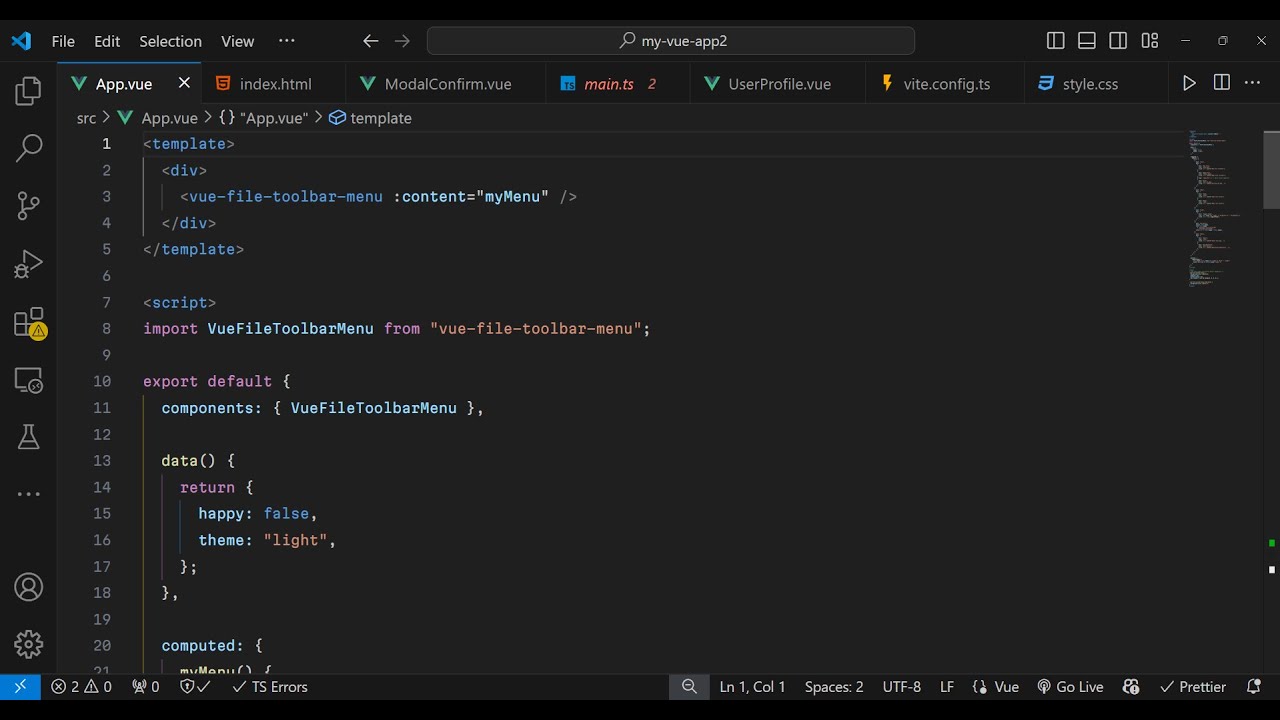This screenshot has height=720, width=1280.
Task: Open editor More Actions menu
Action: (x=1252, y=83)
